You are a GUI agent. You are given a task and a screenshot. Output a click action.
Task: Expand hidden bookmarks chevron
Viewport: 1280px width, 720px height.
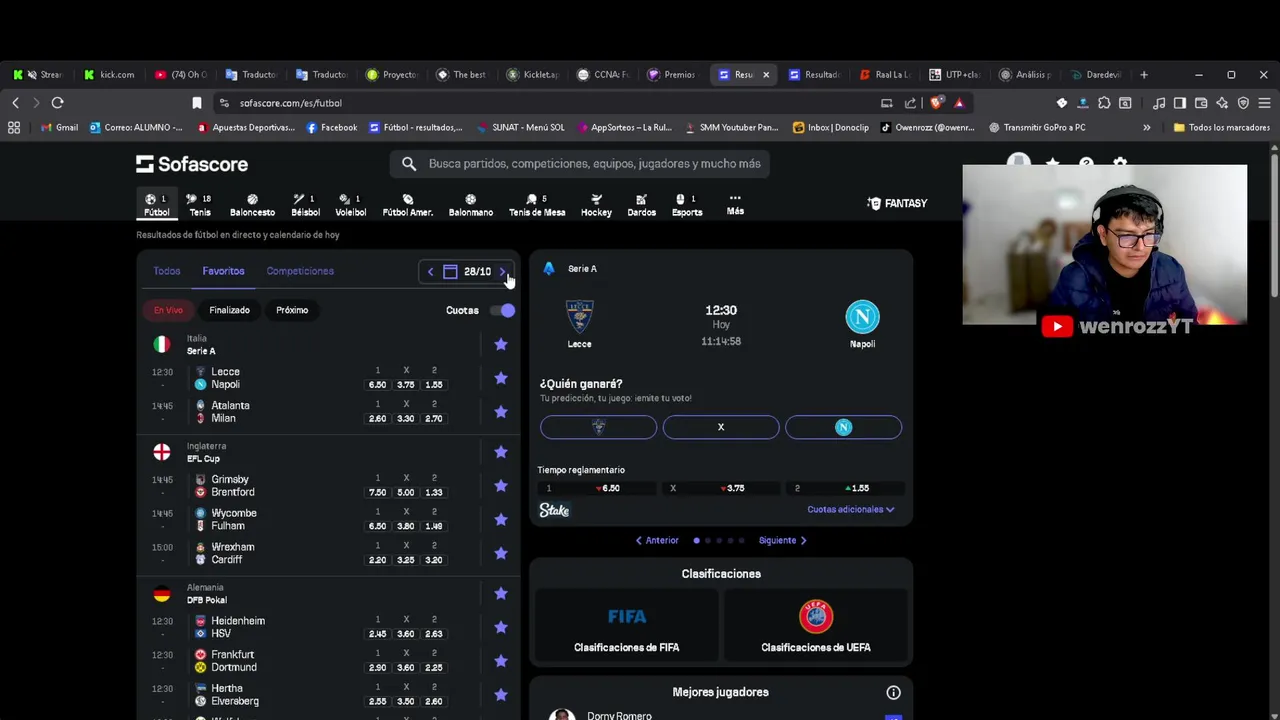coord(1146,127)
